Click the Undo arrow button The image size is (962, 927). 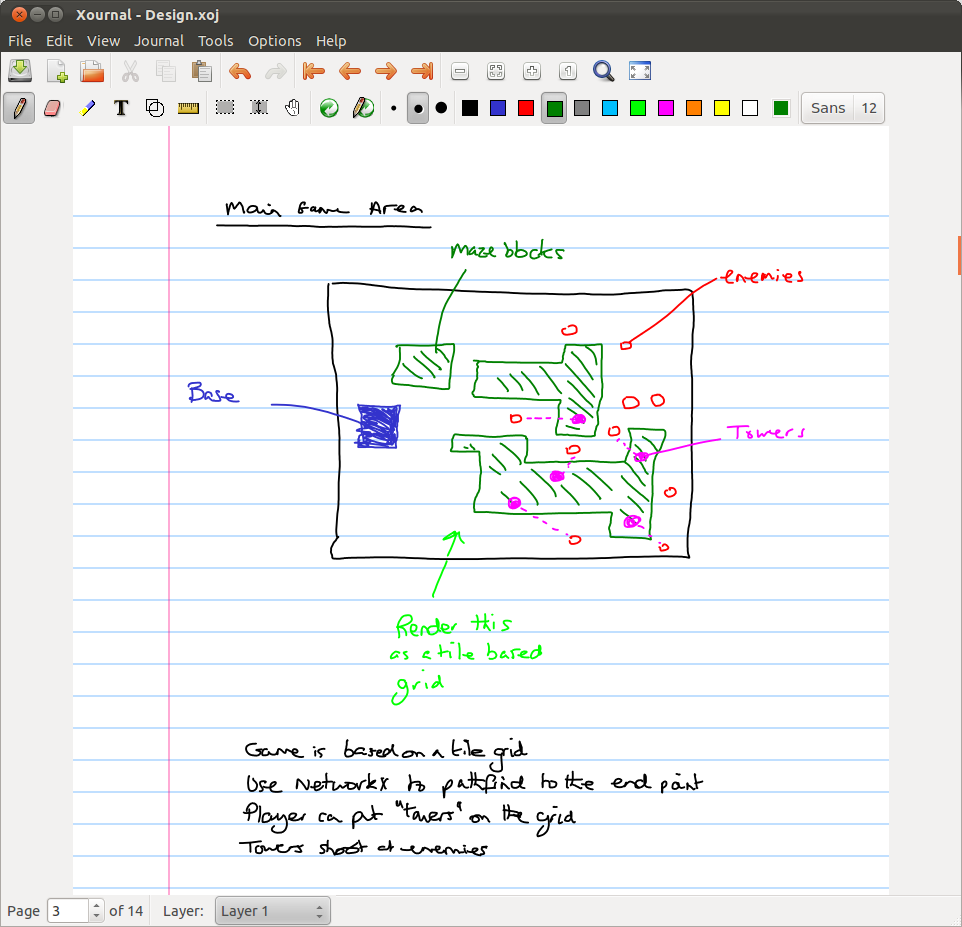(x=240, y=71)
